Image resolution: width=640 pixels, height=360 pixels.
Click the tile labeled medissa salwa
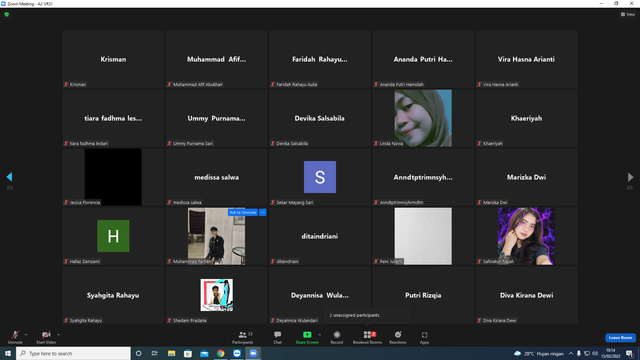pos(216,177)
